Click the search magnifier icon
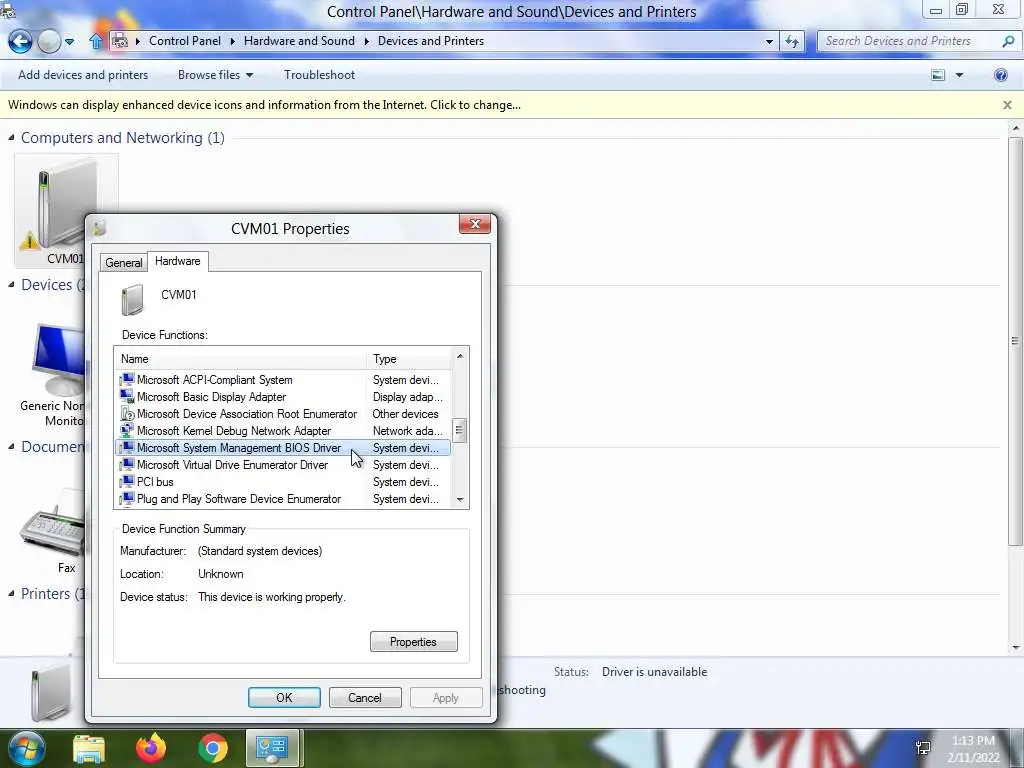The width and height of the screenshot is (1024, 768). click(x=1008, y=41)
